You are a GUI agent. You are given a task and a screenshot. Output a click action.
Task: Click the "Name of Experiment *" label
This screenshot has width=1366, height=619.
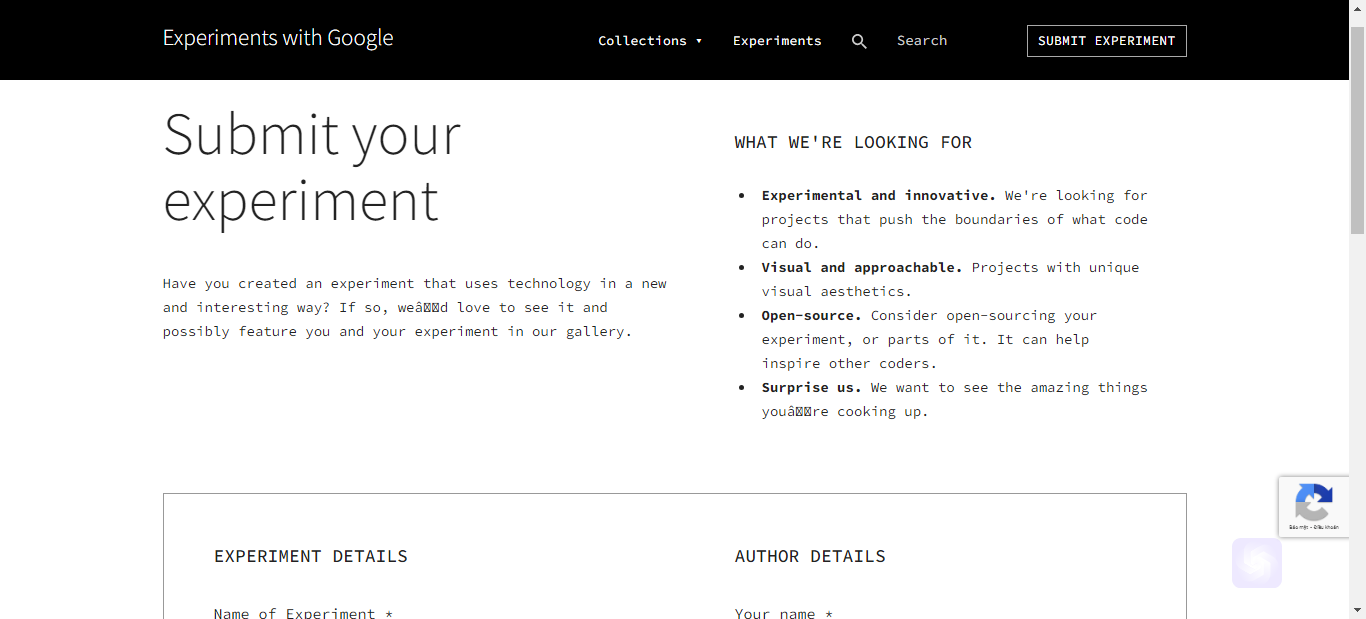[303, 613]
